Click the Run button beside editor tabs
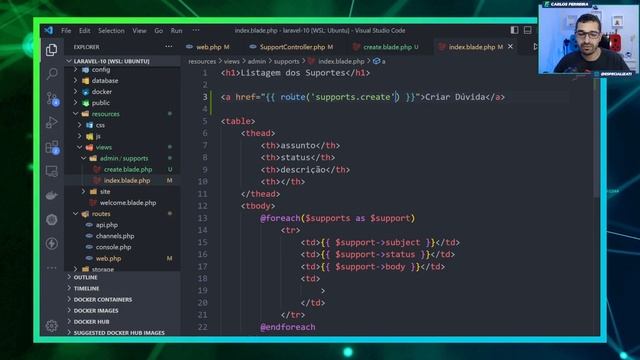640x360 pixels. click(535, 47)
